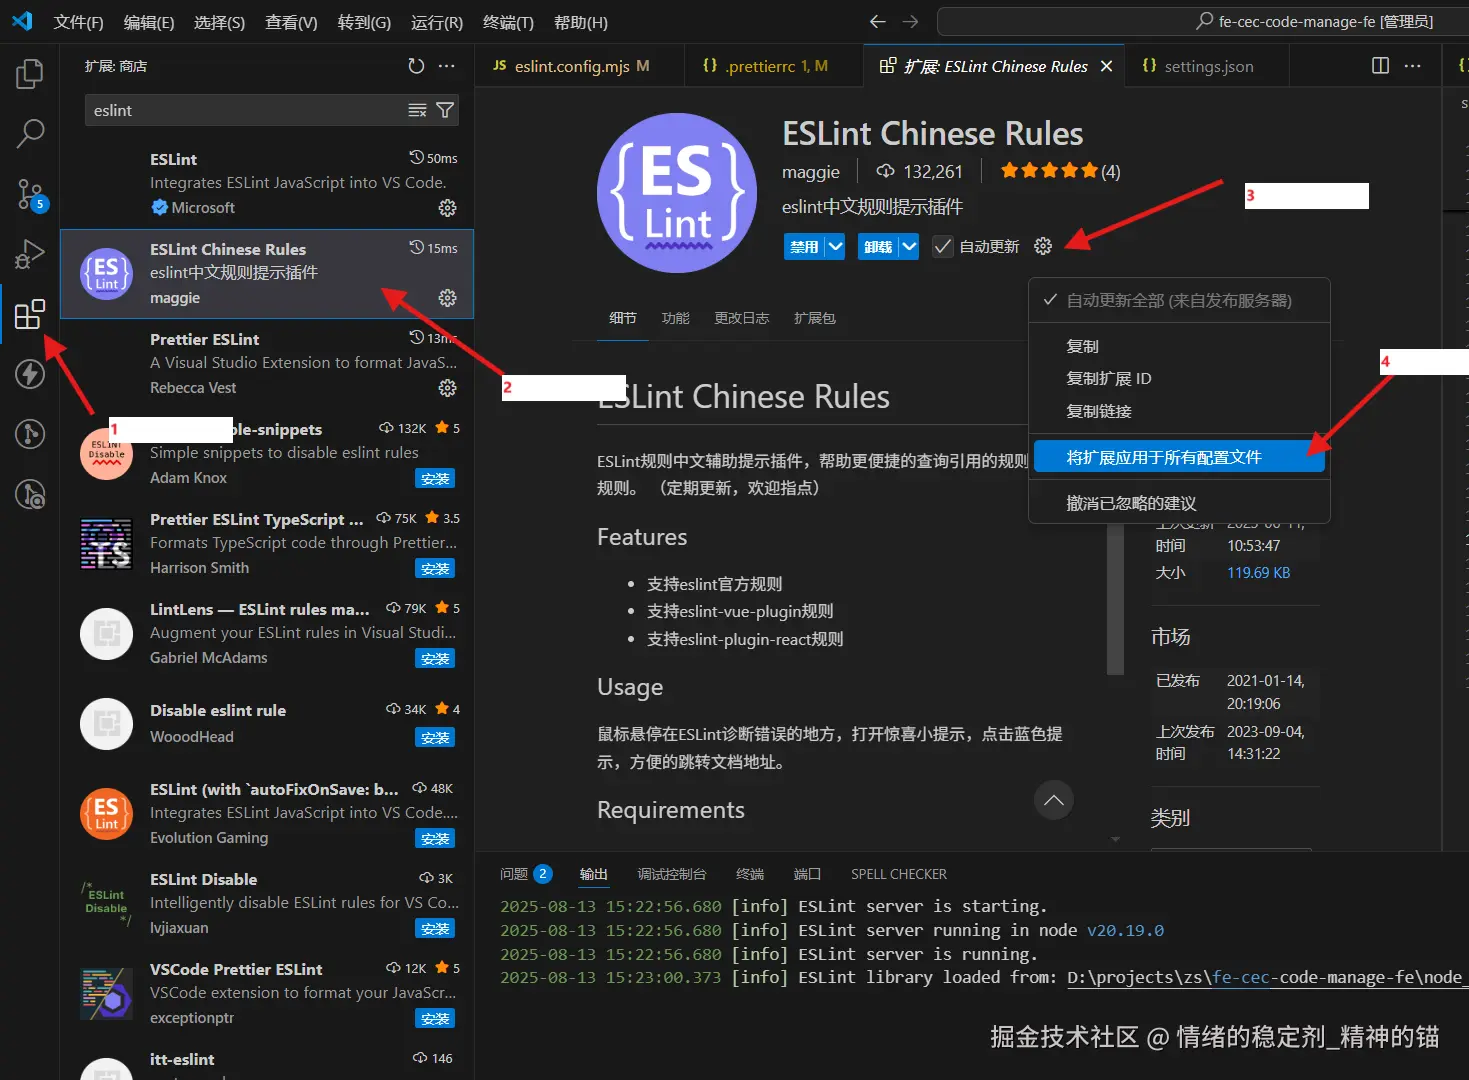Open the 文件(F) menu

(78, 22)
